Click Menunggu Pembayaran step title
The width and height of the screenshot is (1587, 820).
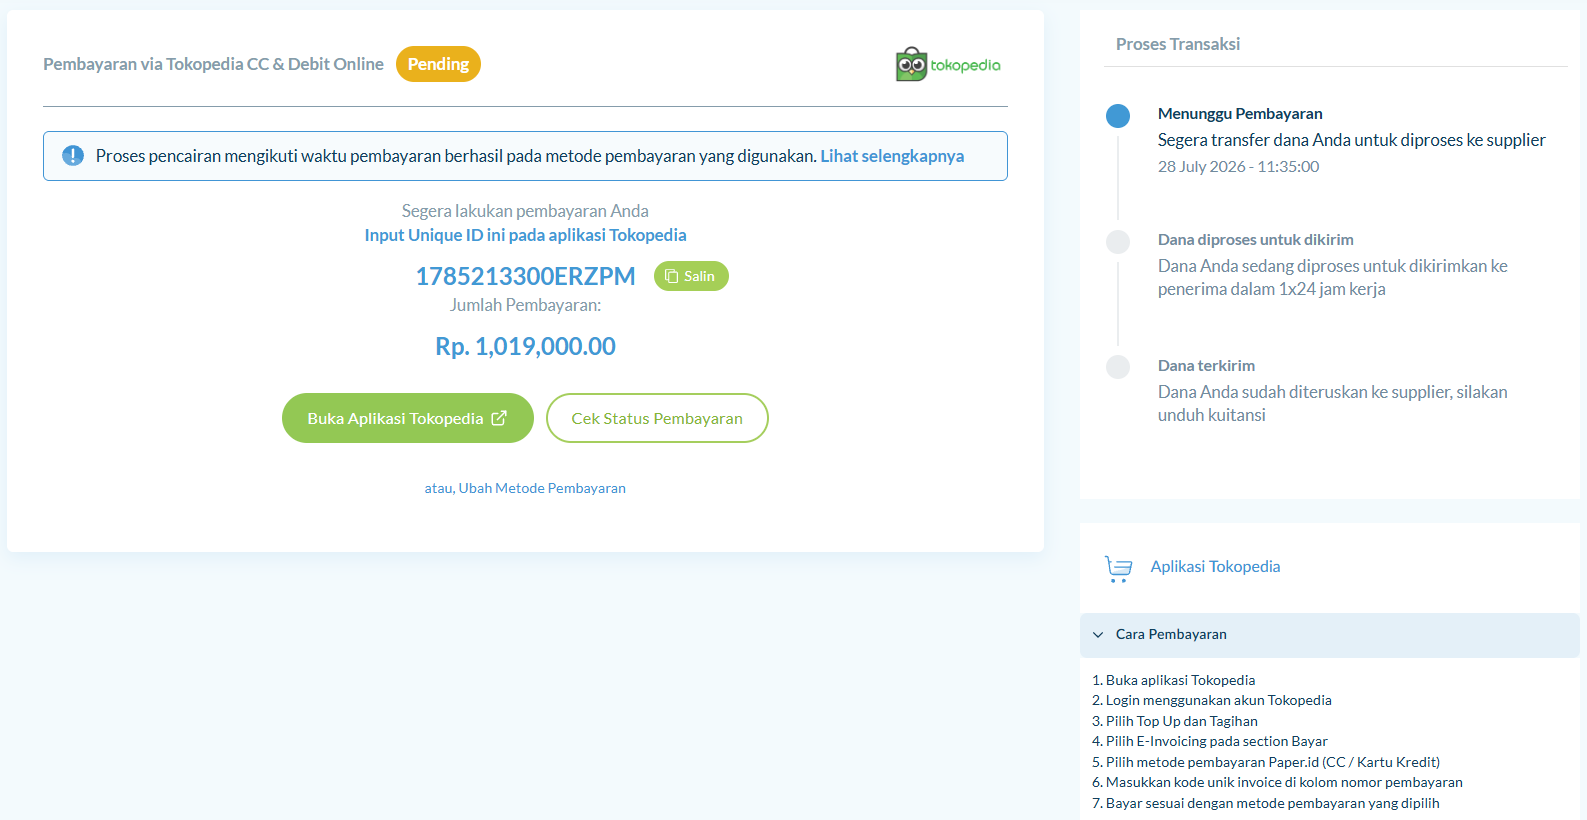click(x=1240, y=114)
